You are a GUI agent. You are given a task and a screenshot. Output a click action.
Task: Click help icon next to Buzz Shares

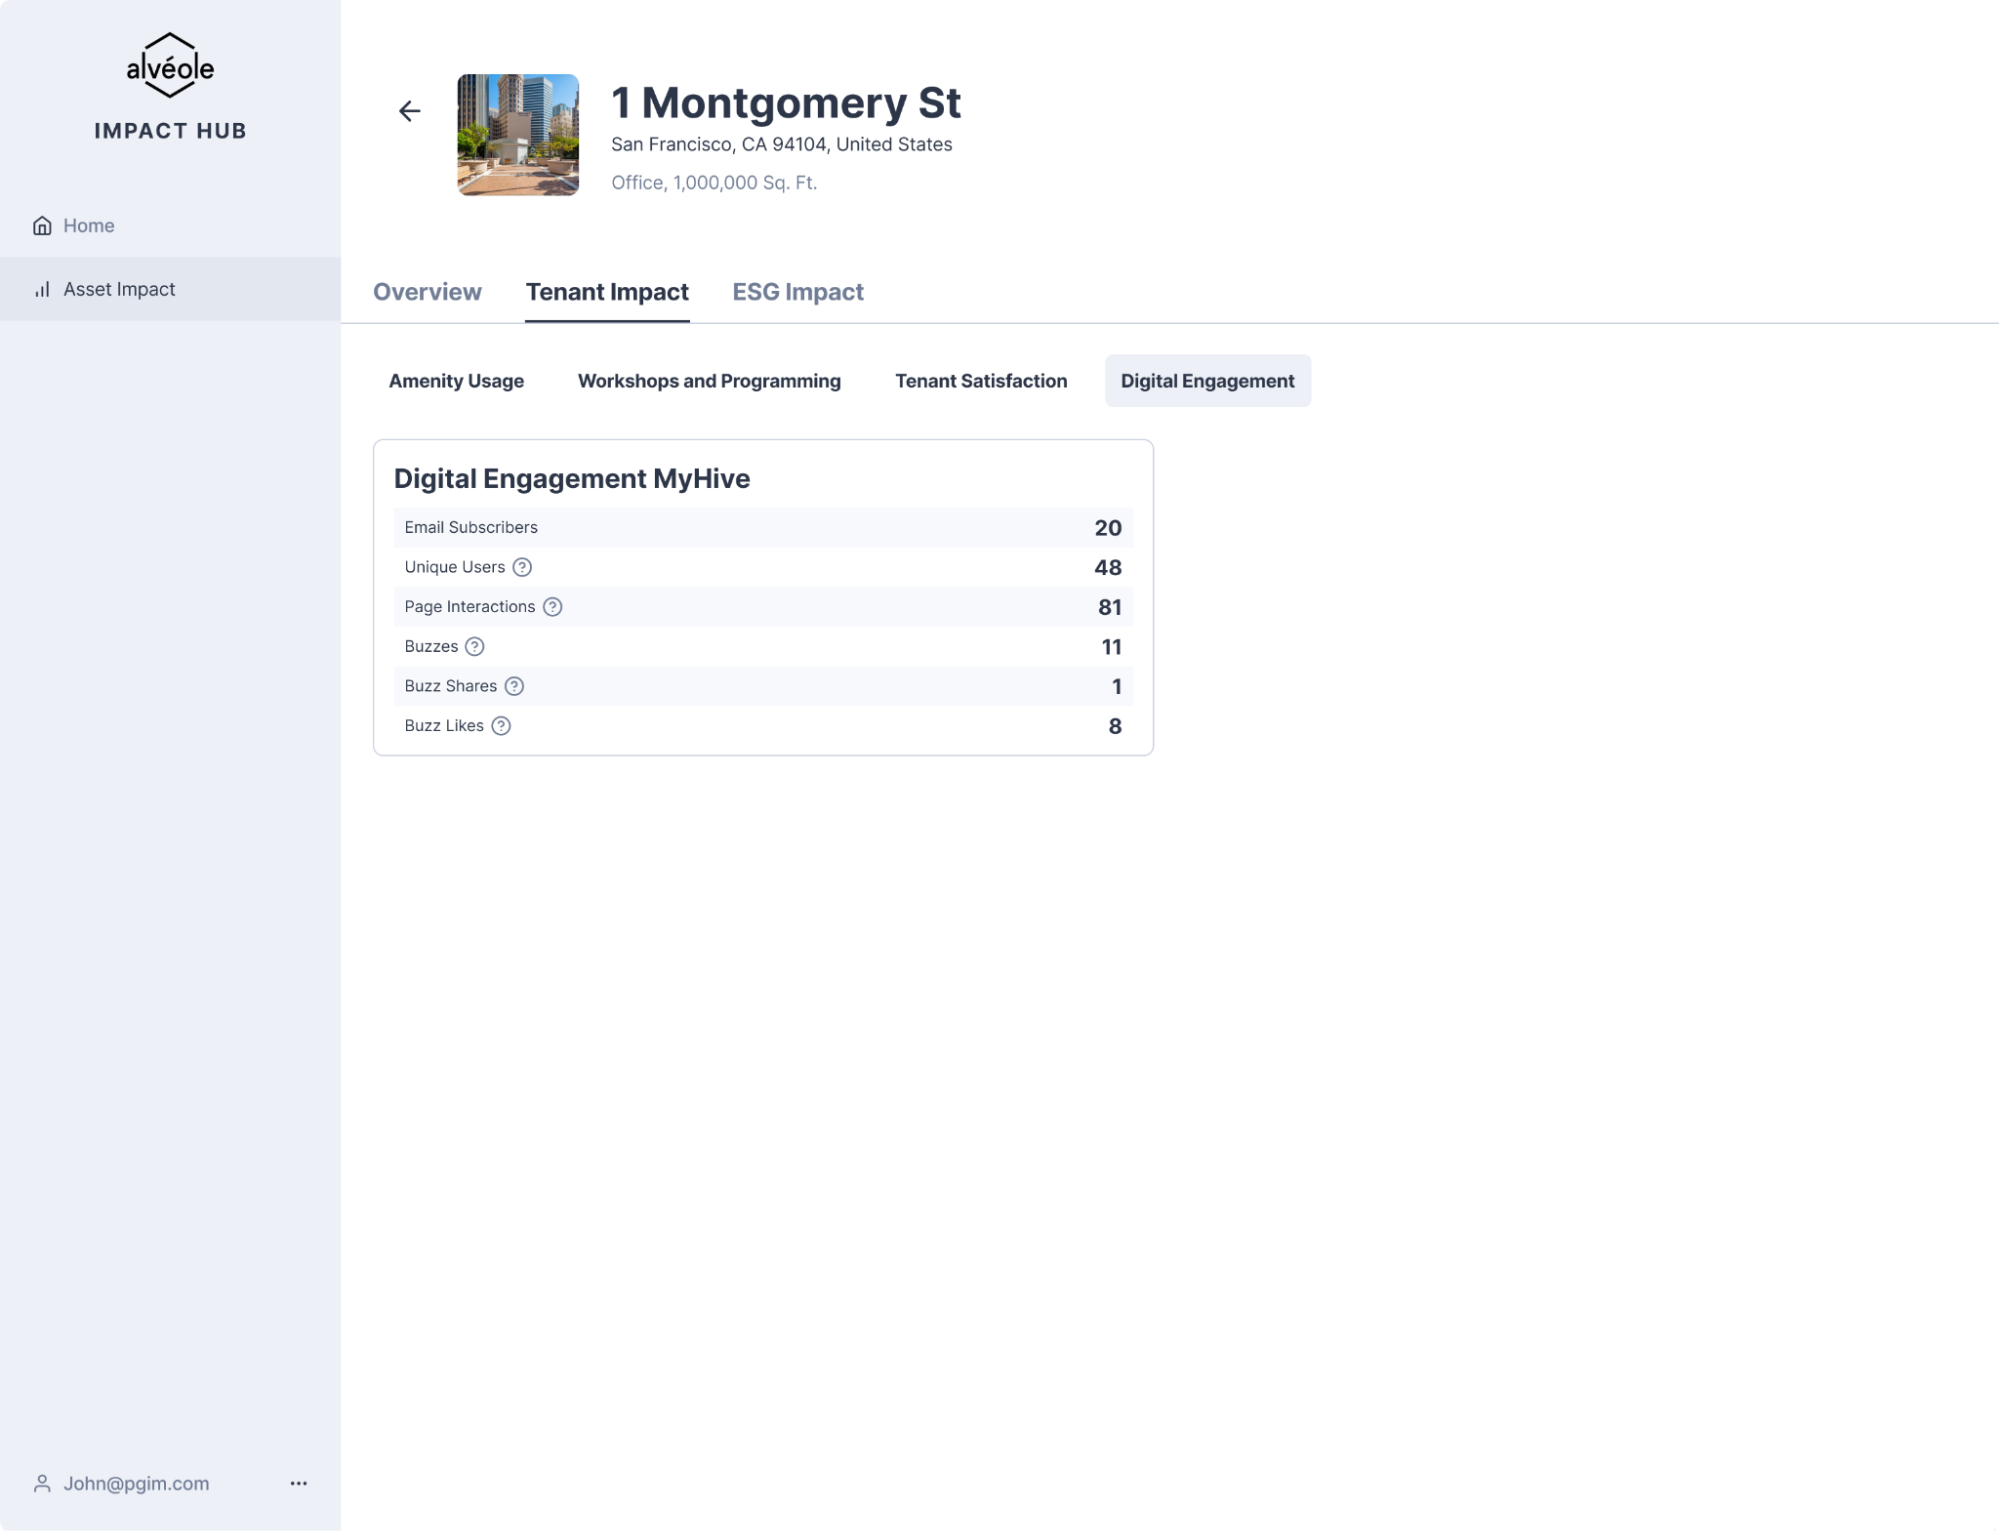pyautogui.click(x=514, y=687)
